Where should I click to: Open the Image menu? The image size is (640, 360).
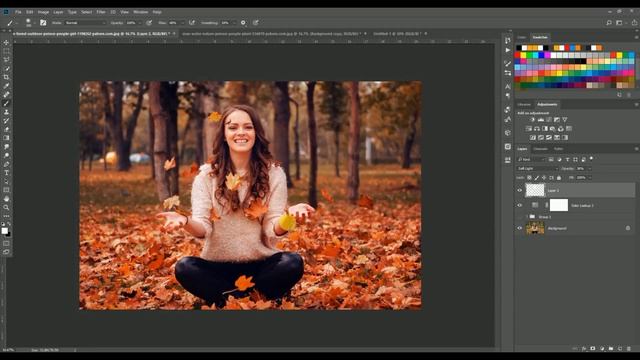pos(43,12)
